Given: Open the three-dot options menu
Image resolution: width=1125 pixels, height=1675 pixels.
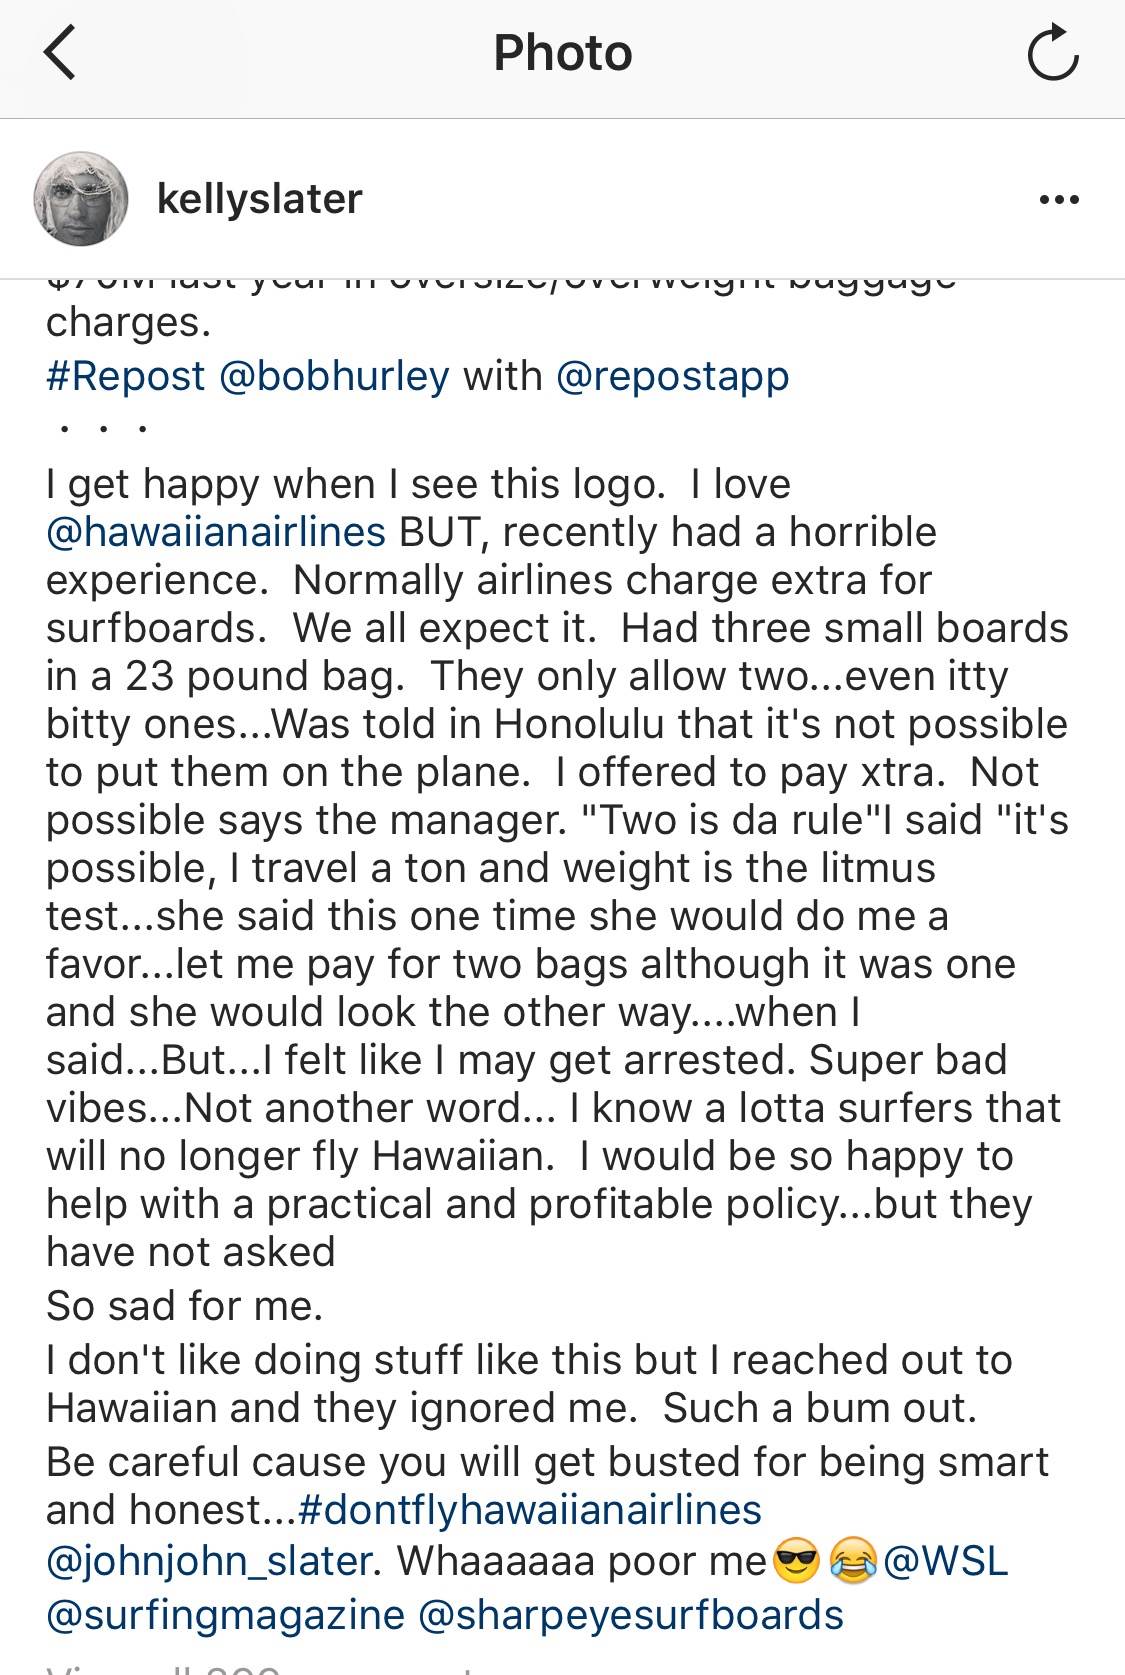Looking at the screenshot, I should (x=1059, y=199).
